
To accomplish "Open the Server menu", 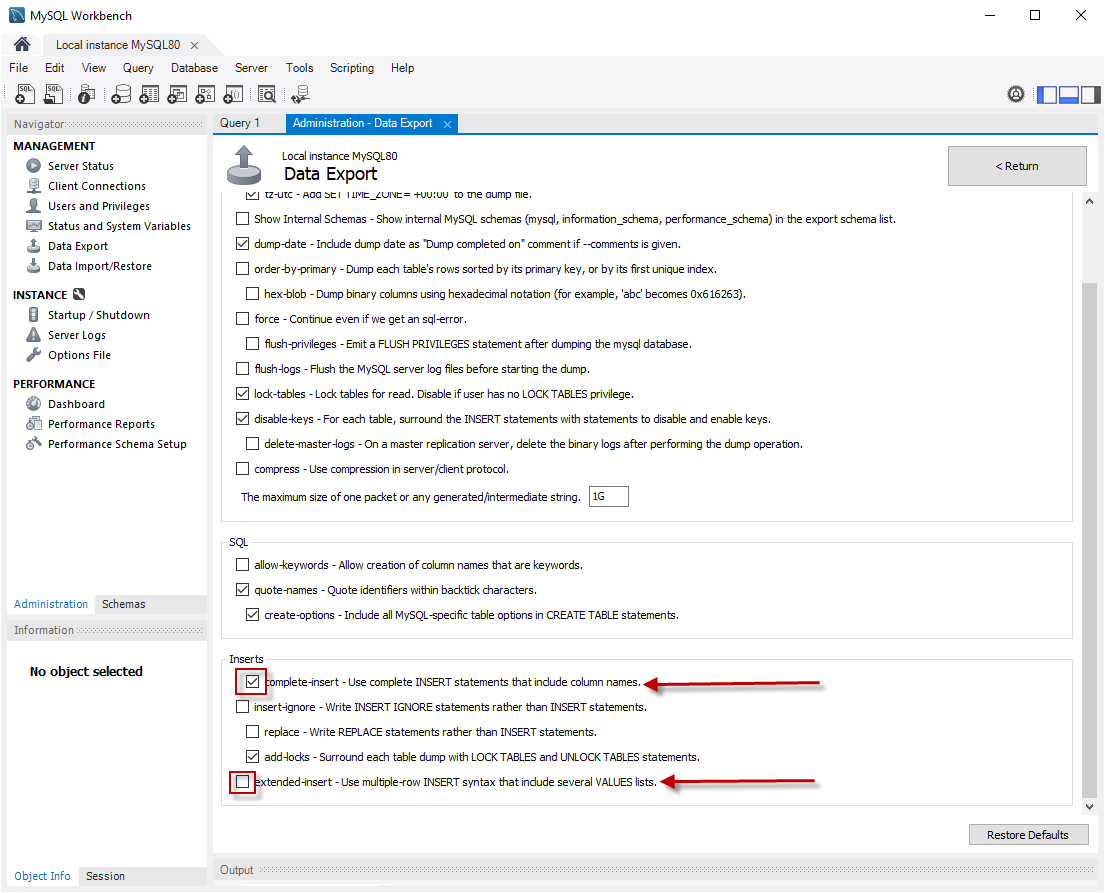I will click(252, 68).
